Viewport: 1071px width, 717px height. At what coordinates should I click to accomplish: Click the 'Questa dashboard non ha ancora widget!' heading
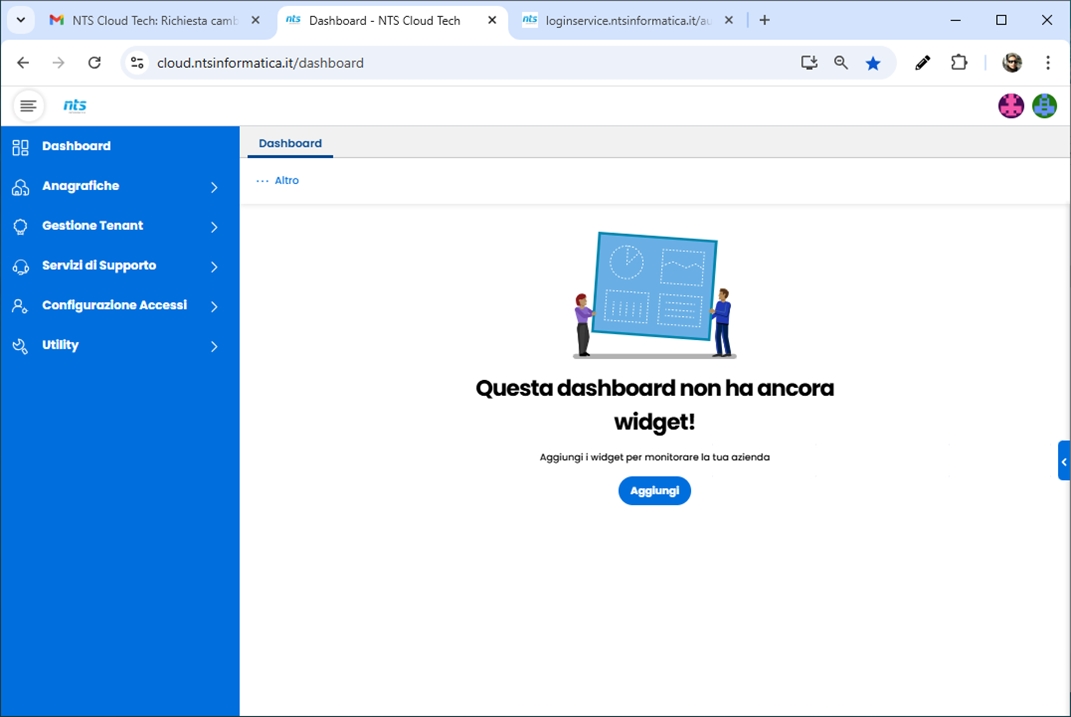click(654, 405)
